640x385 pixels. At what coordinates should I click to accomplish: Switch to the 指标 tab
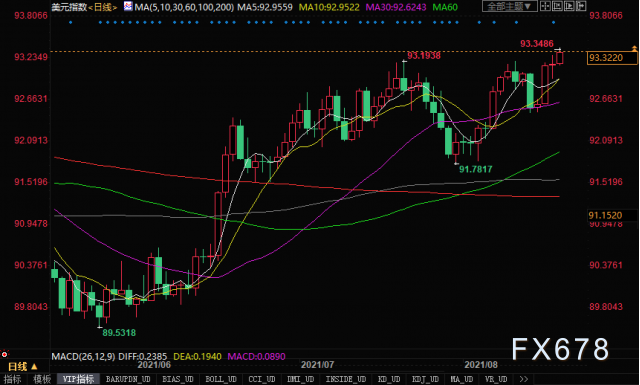[x=12, y=379]
